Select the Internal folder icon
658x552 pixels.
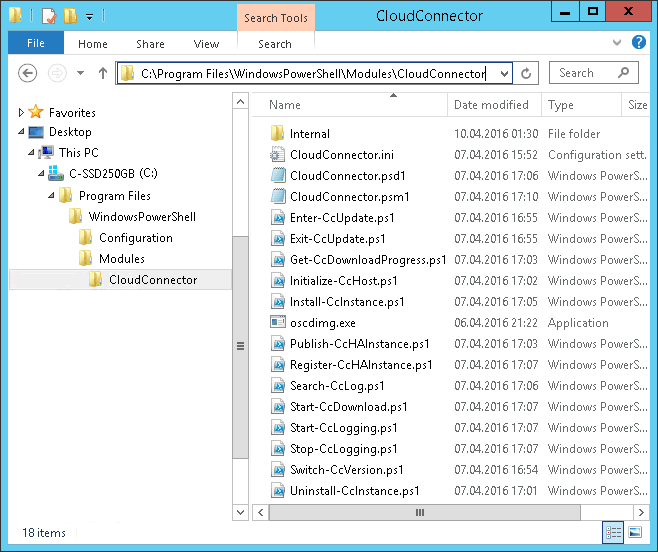click(277, 133)
